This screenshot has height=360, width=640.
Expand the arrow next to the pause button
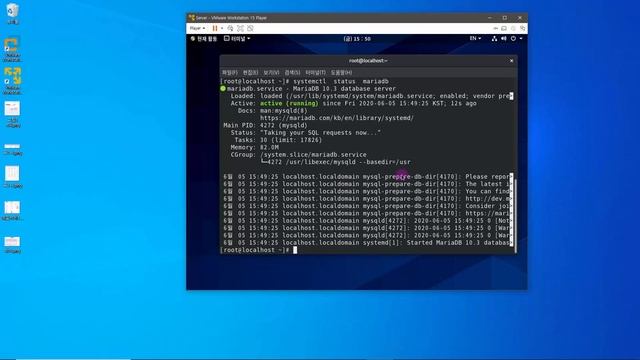pos(222,28)
